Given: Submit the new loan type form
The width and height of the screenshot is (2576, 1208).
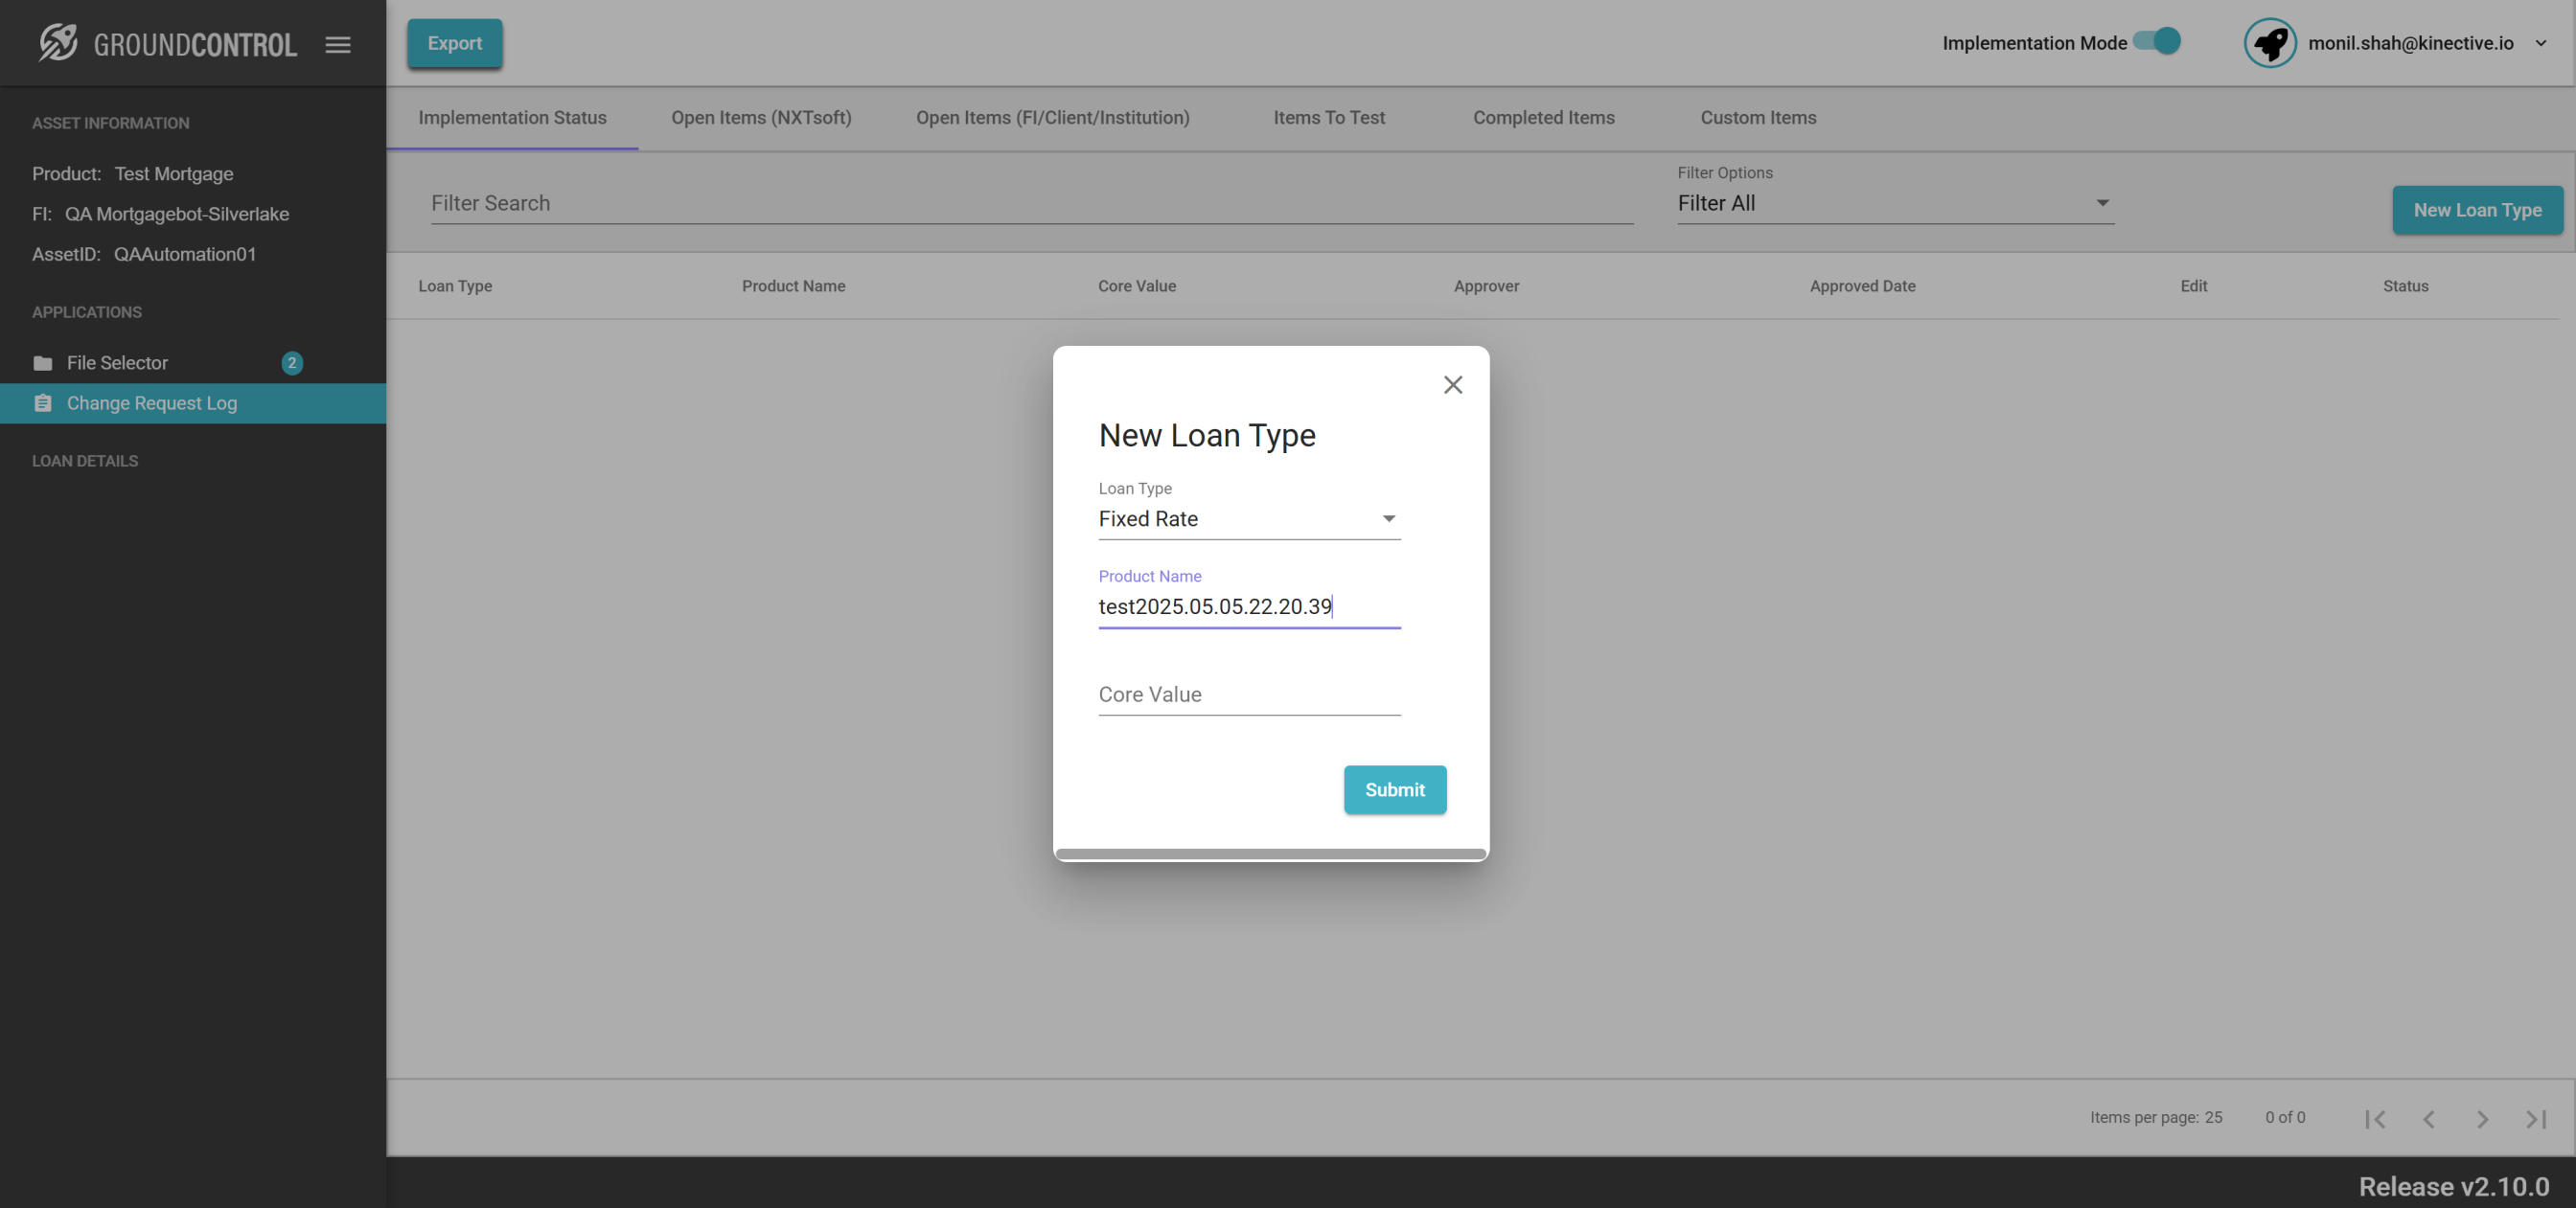Looking at the screenshot, I should click(x=1394, y=789).
